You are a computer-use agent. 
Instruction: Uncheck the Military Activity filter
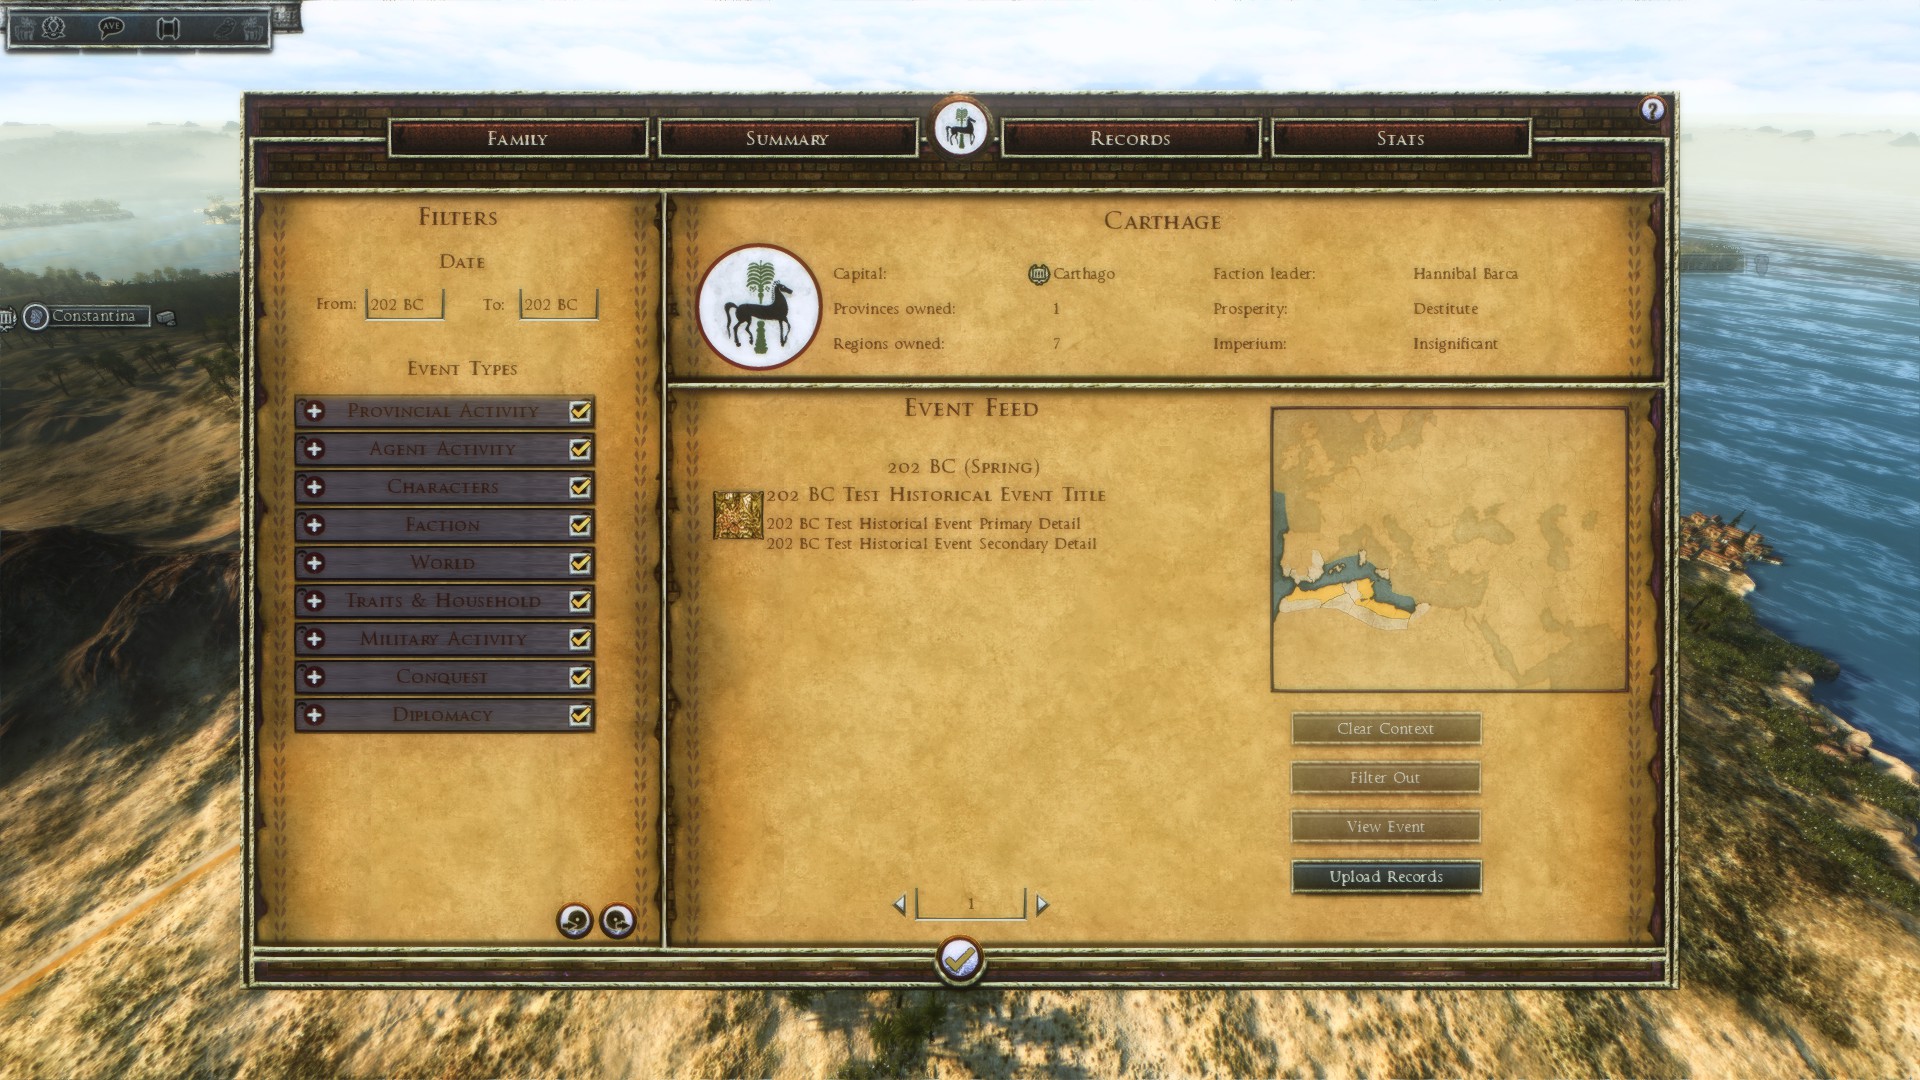[x=580, y=639]
